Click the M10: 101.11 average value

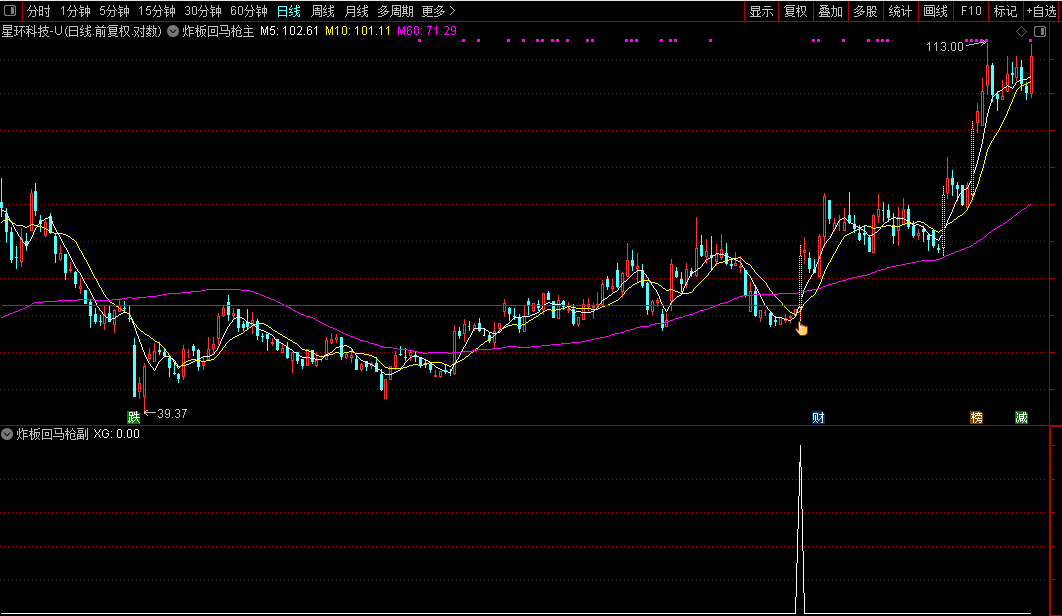pos(358,31)
